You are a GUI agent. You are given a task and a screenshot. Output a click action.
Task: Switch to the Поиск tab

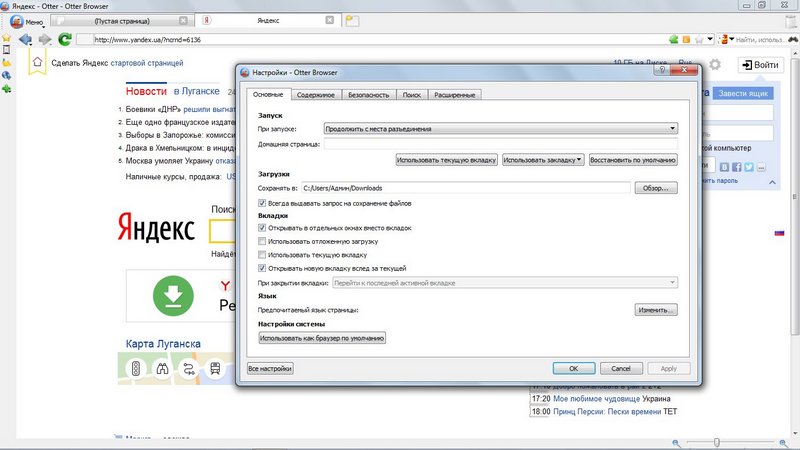pyautogui.click(x=412, y=95)
